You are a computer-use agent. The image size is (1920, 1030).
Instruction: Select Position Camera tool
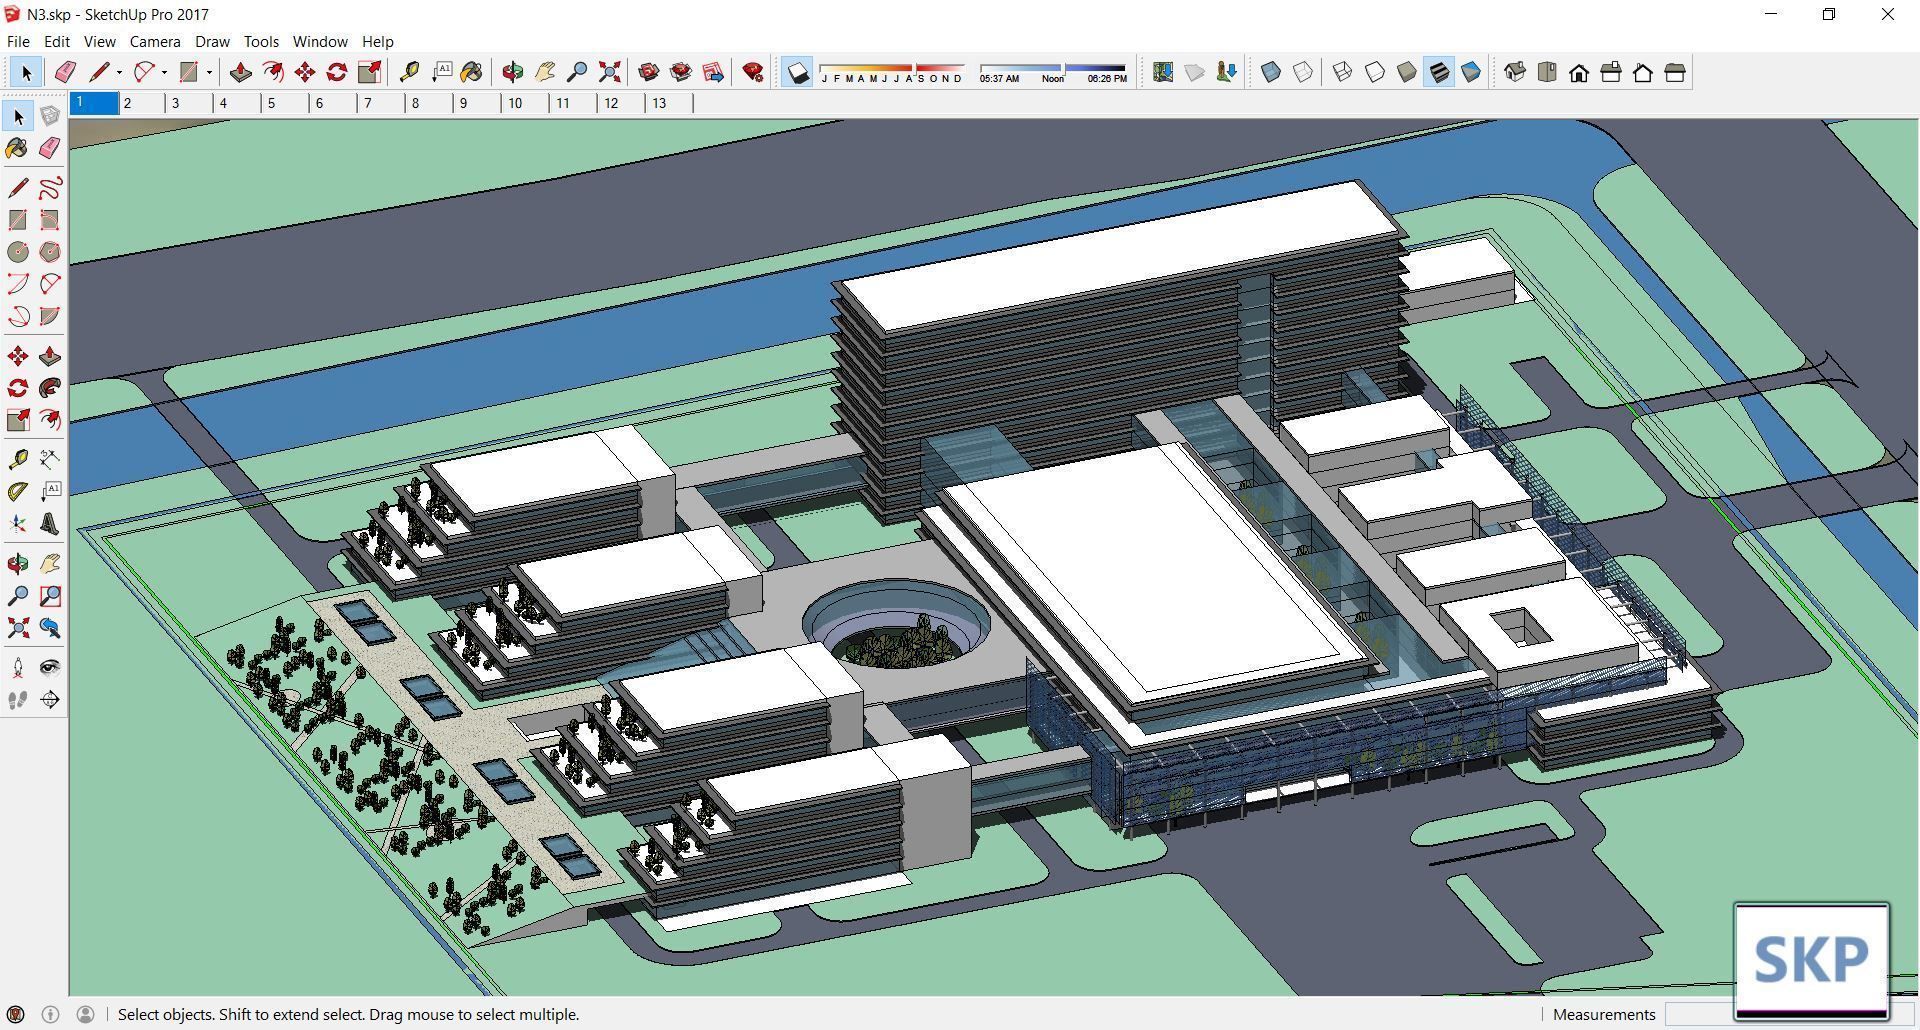[18, 668]
